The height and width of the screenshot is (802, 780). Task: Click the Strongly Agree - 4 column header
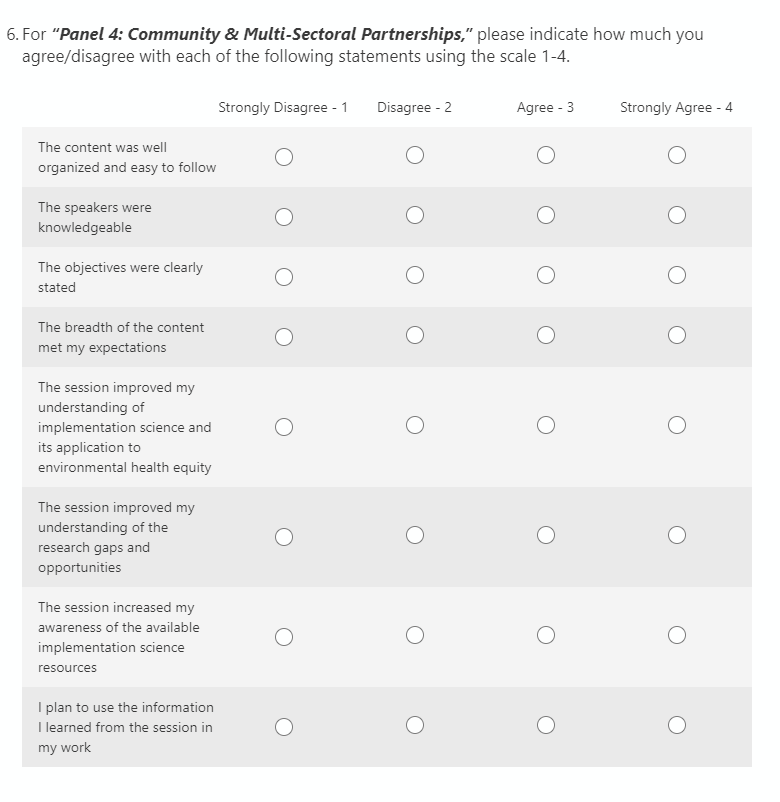click(676, 107)
